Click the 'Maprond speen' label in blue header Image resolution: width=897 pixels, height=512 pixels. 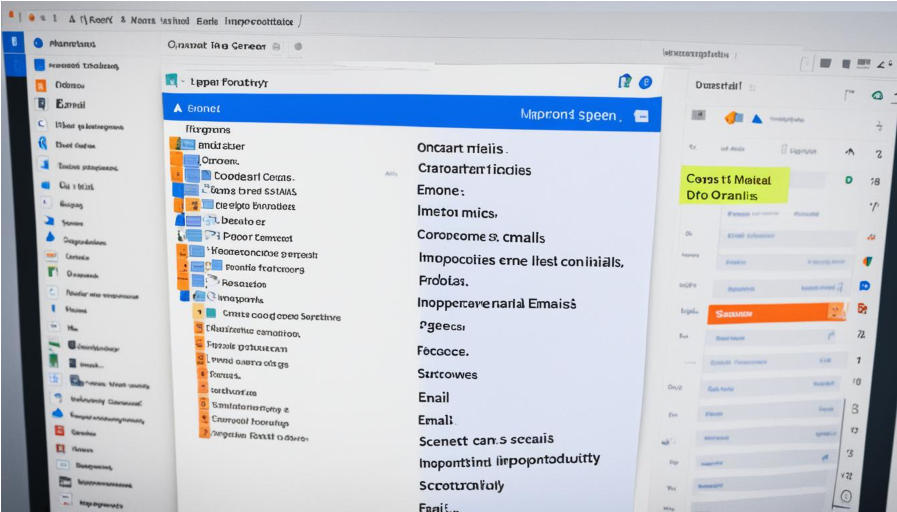[569, 115]
